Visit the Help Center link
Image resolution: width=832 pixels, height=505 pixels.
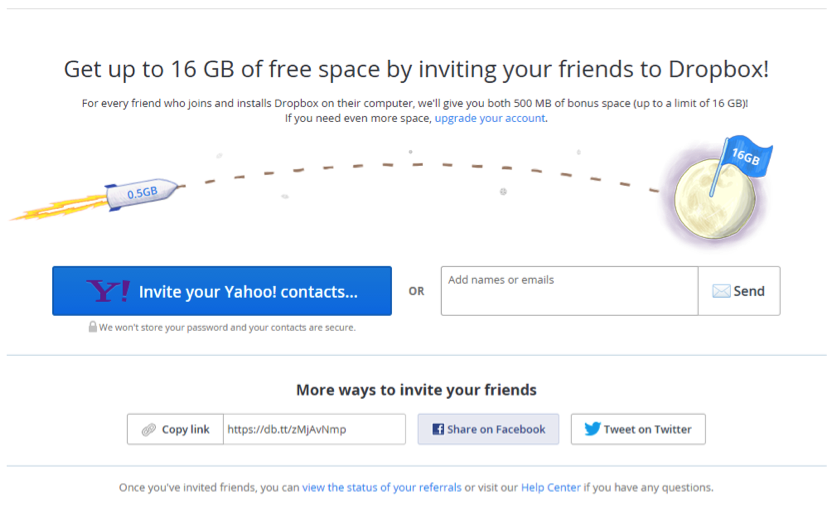[x=551, y=487]
